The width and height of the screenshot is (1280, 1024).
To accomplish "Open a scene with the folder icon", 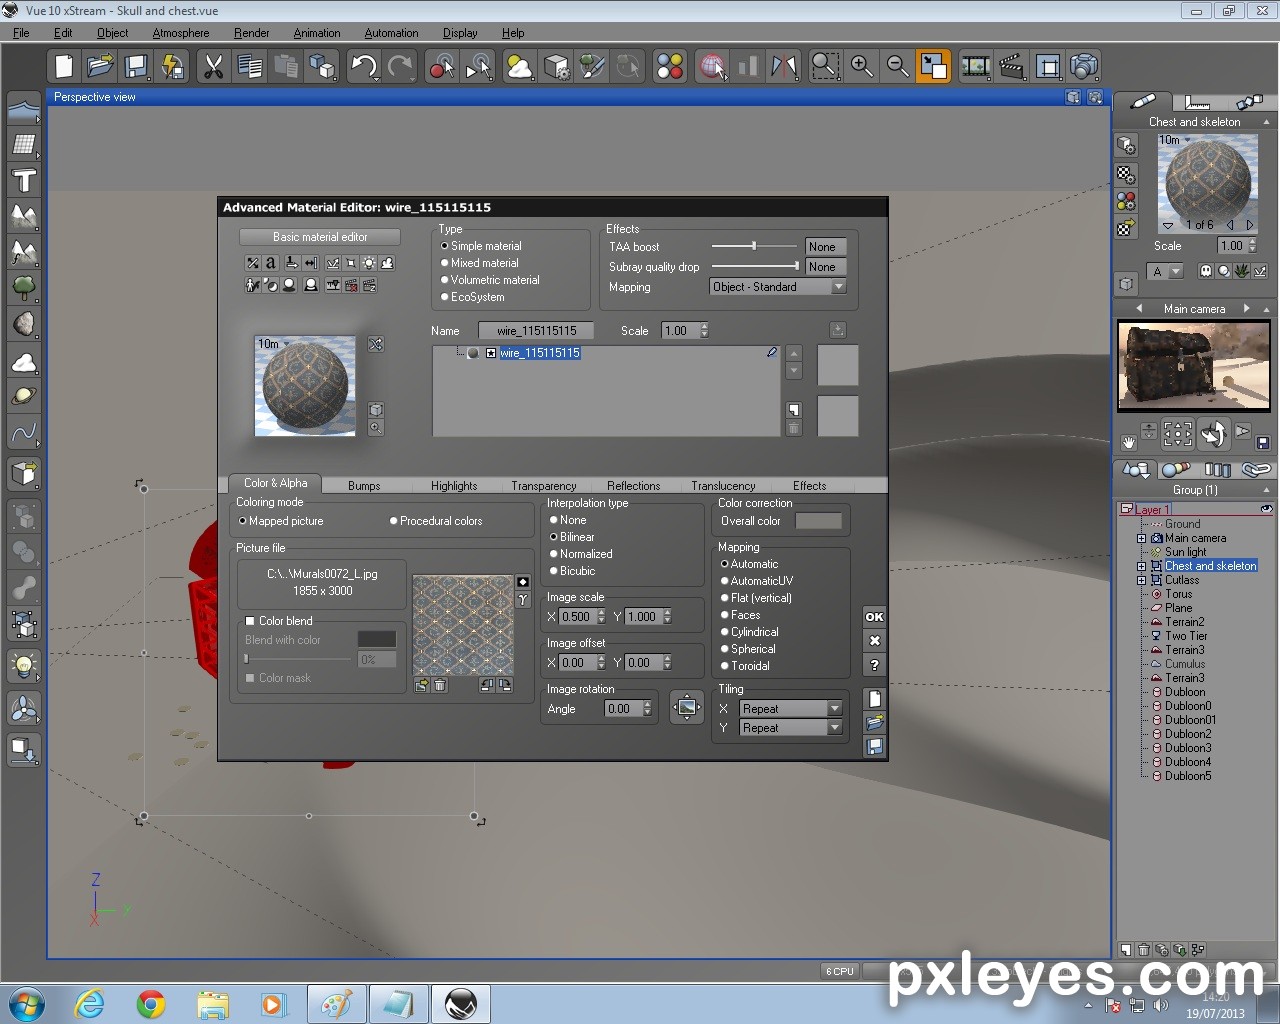I will pyautogui.click(x=100, y=67).
